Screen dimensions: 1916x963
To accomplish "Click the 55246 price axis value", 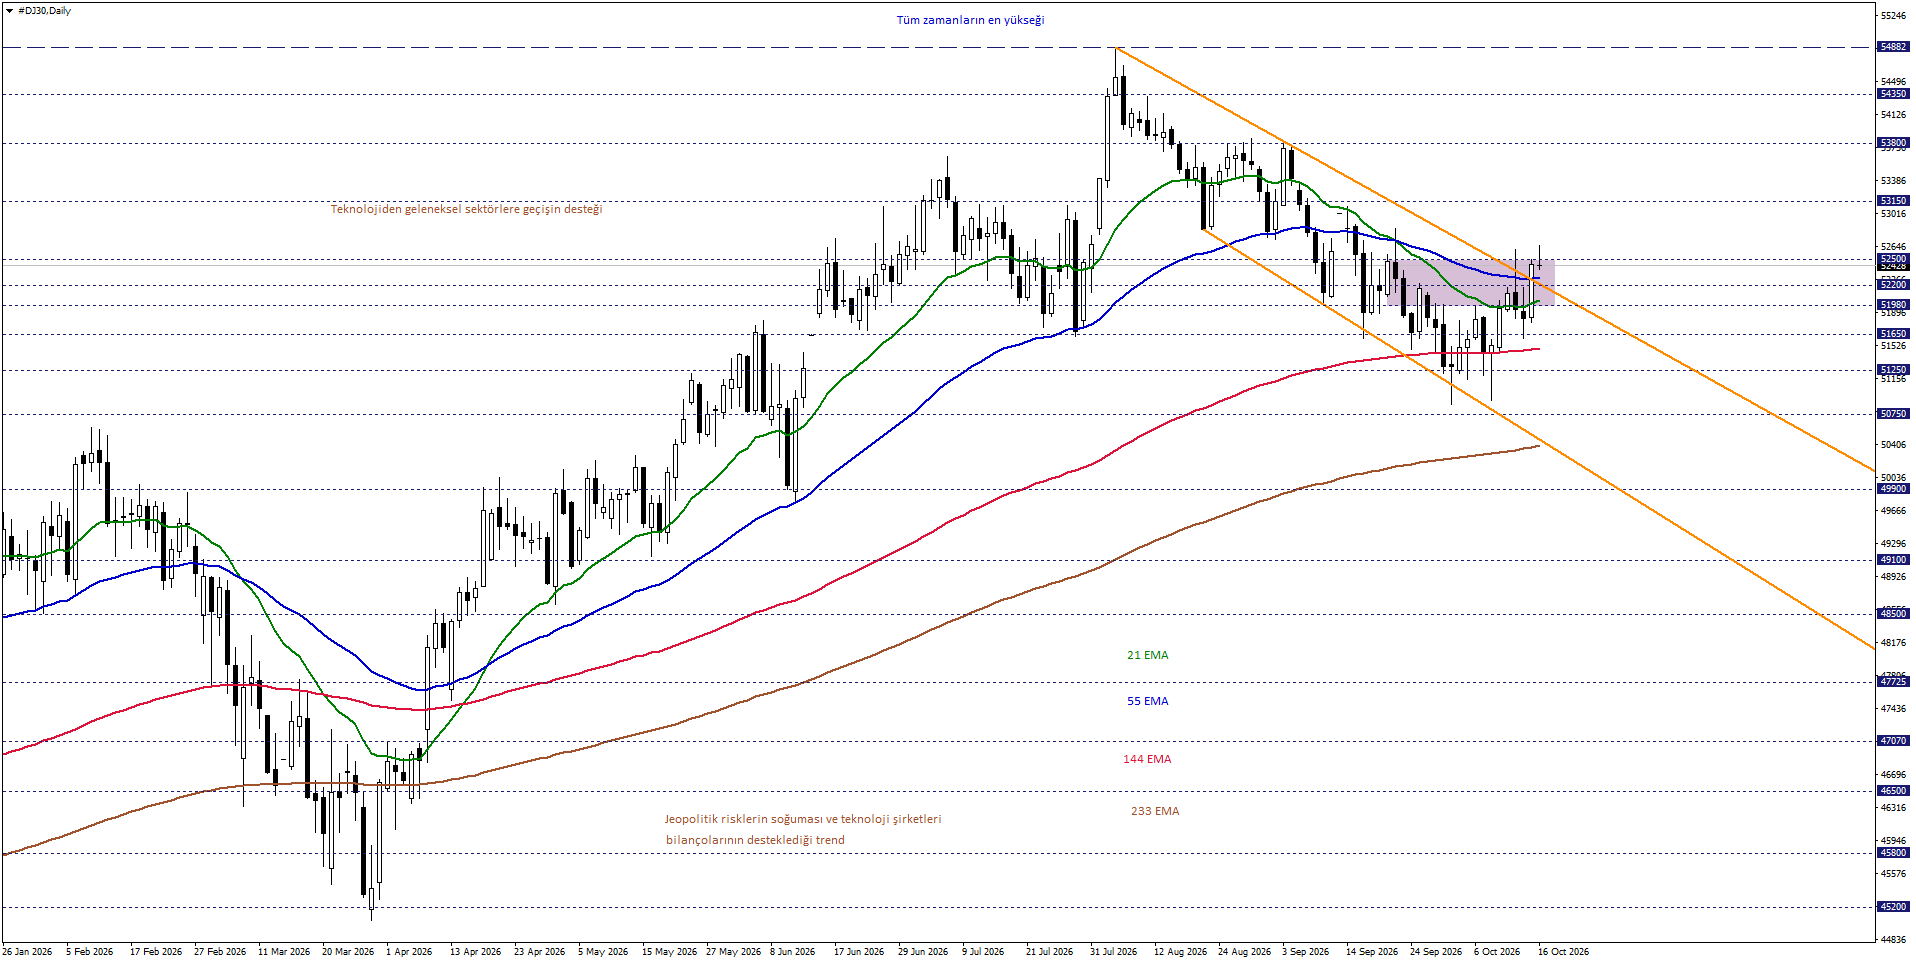I will 1894,16.
